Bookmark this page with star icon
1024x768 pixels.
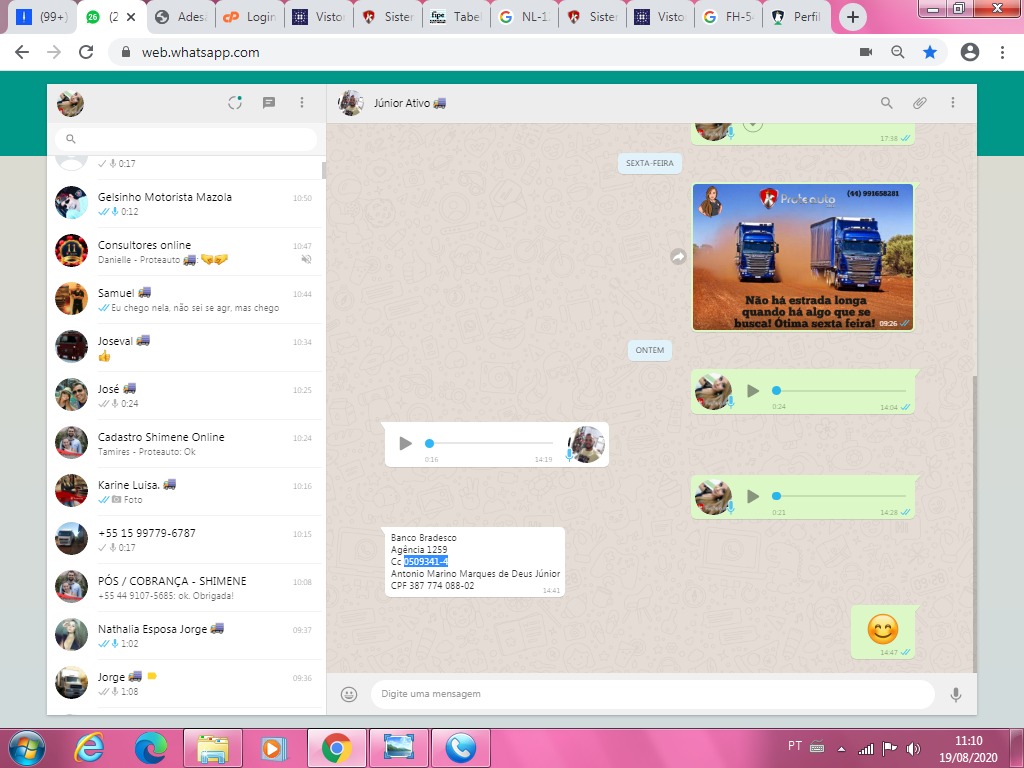(930, 53)
